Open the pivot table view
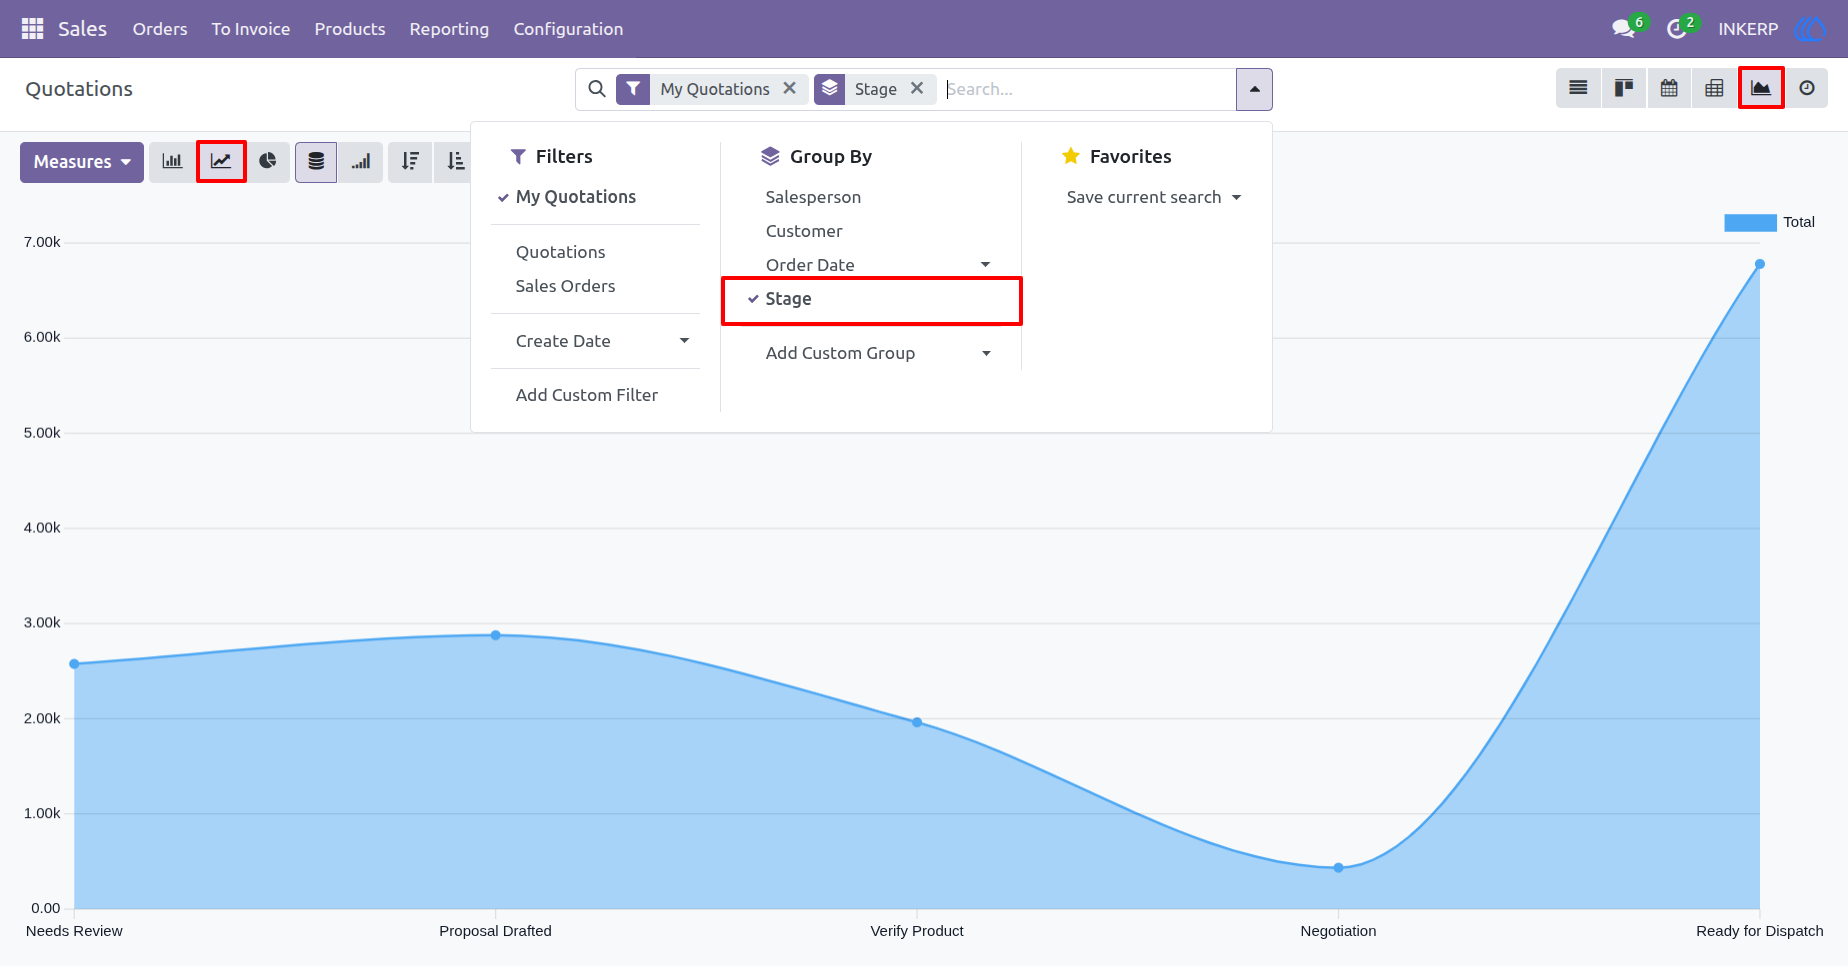Screen dimensions: 1848x966 [x=1714, y=89]
